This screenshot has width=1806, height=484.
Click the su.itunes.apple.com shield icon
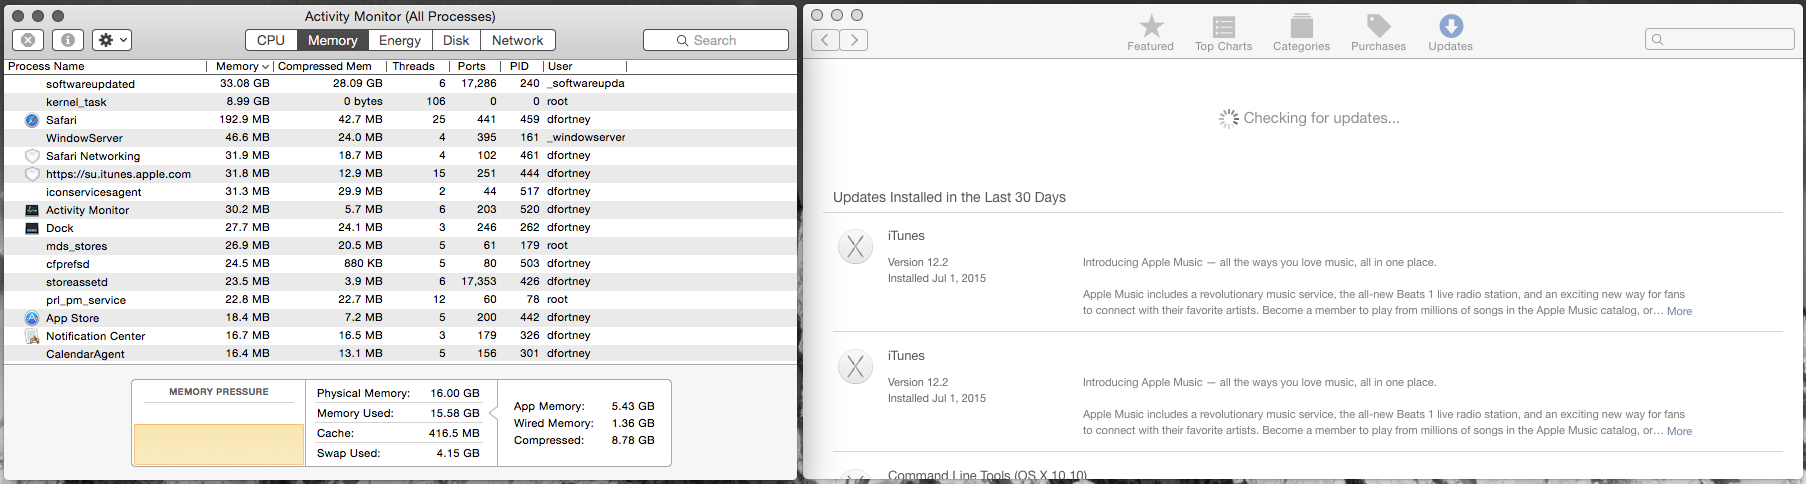pos(32,174)
